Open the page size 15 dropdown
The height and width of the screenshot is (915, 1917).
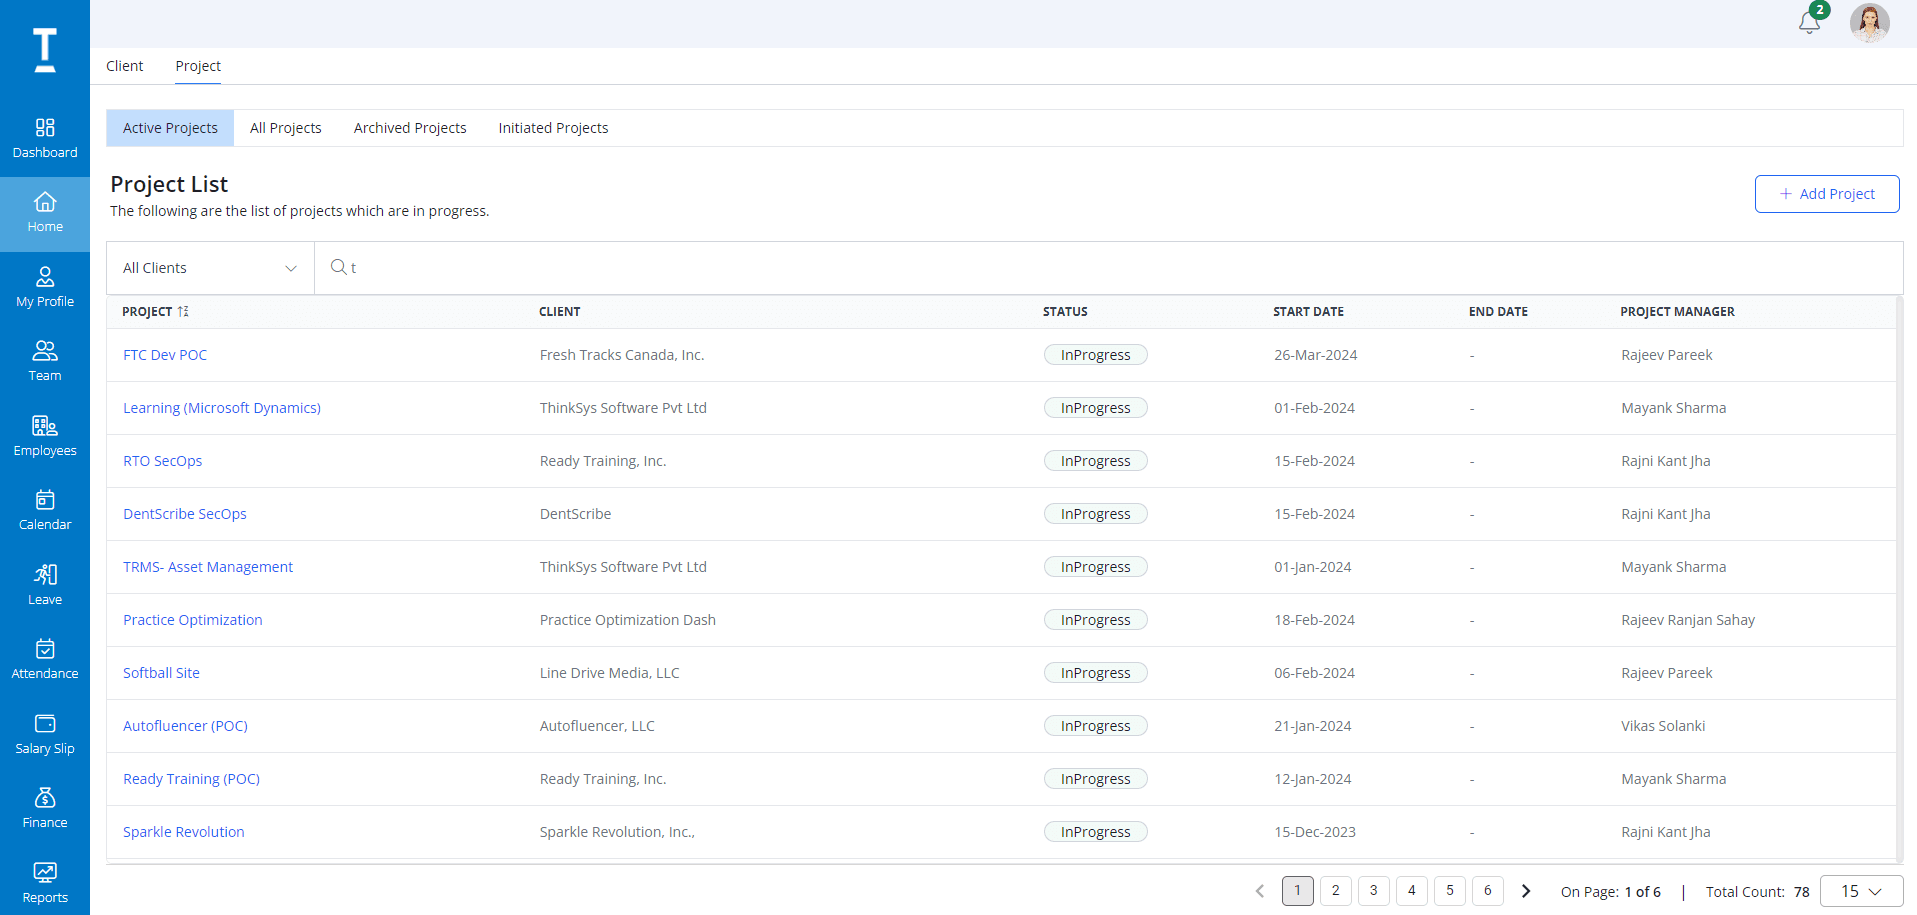(x=1861, y=891)
